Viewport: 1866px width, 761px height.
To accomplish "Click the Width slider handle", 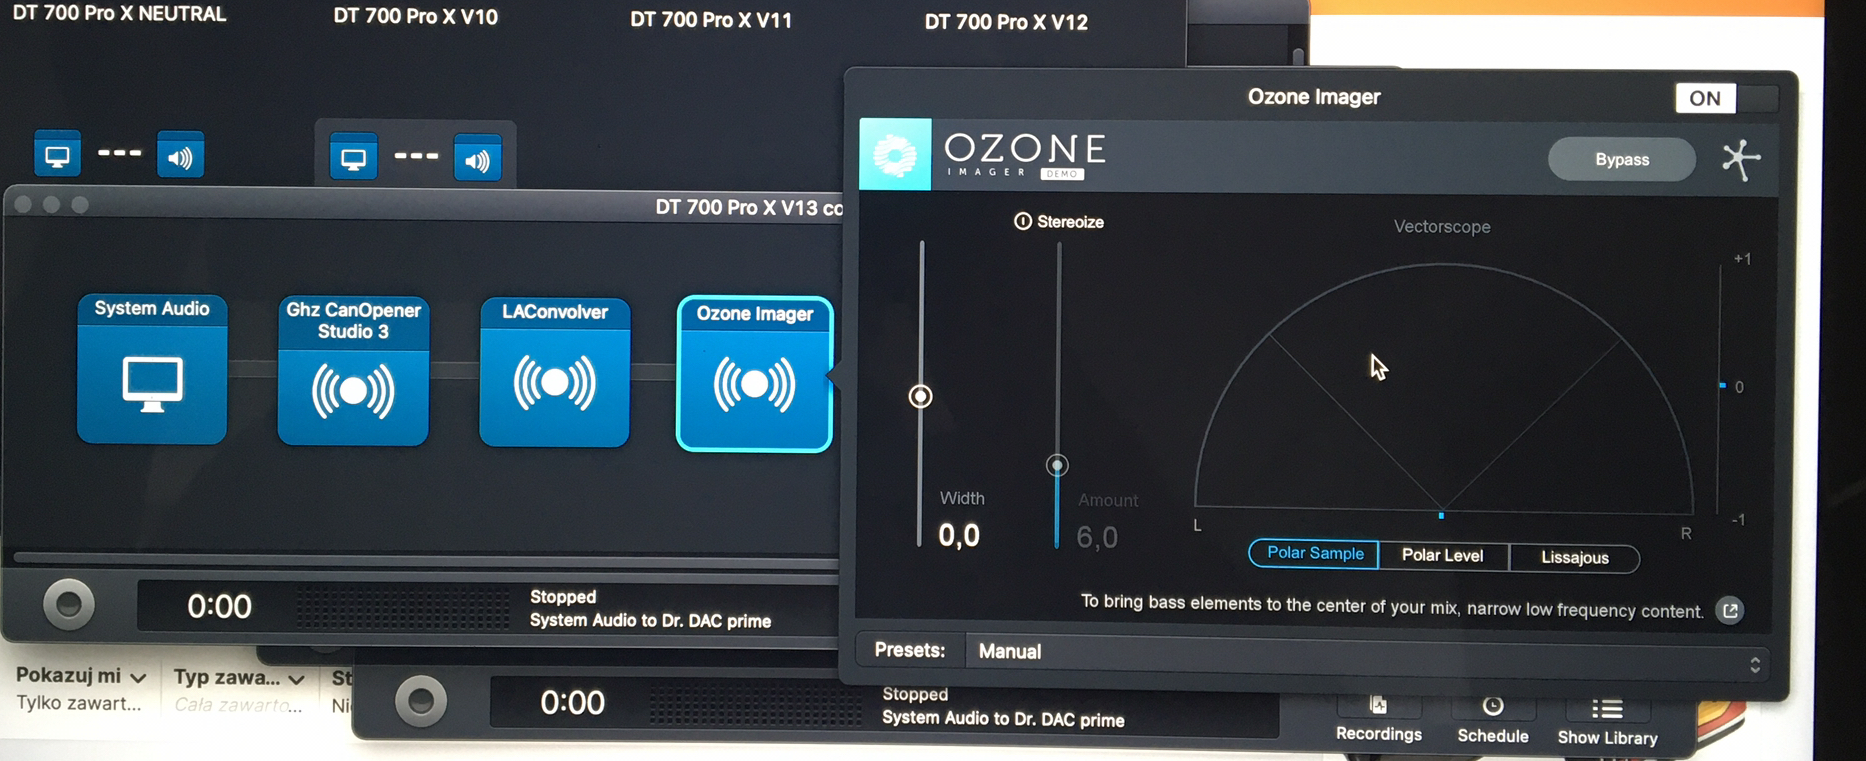I will pos(920,397).
